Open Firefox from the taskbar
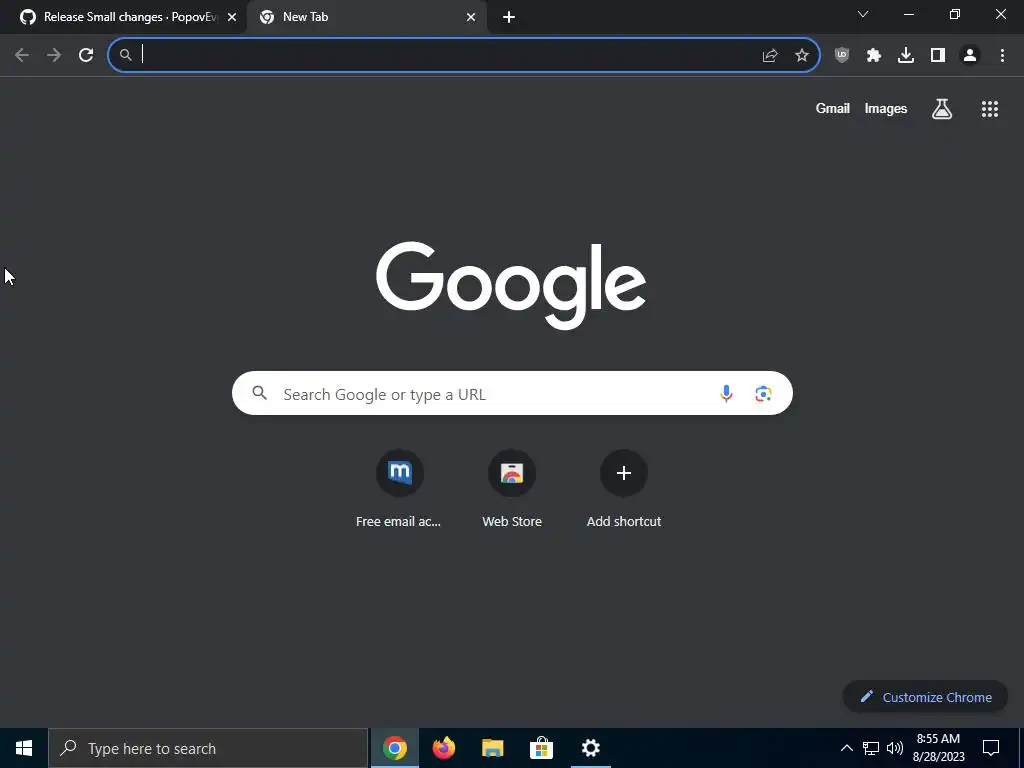The width and height of the screenshot is (1024, 768). (x=443, y=748)
